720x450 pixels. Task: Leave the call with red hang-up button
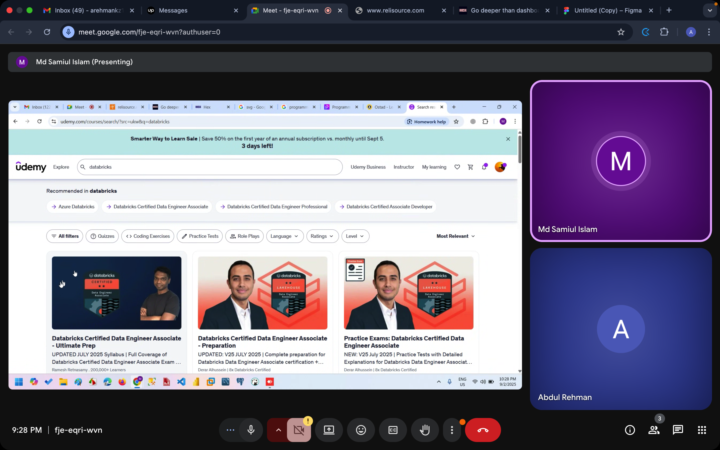pyautogui.click(x=483, y=430)
